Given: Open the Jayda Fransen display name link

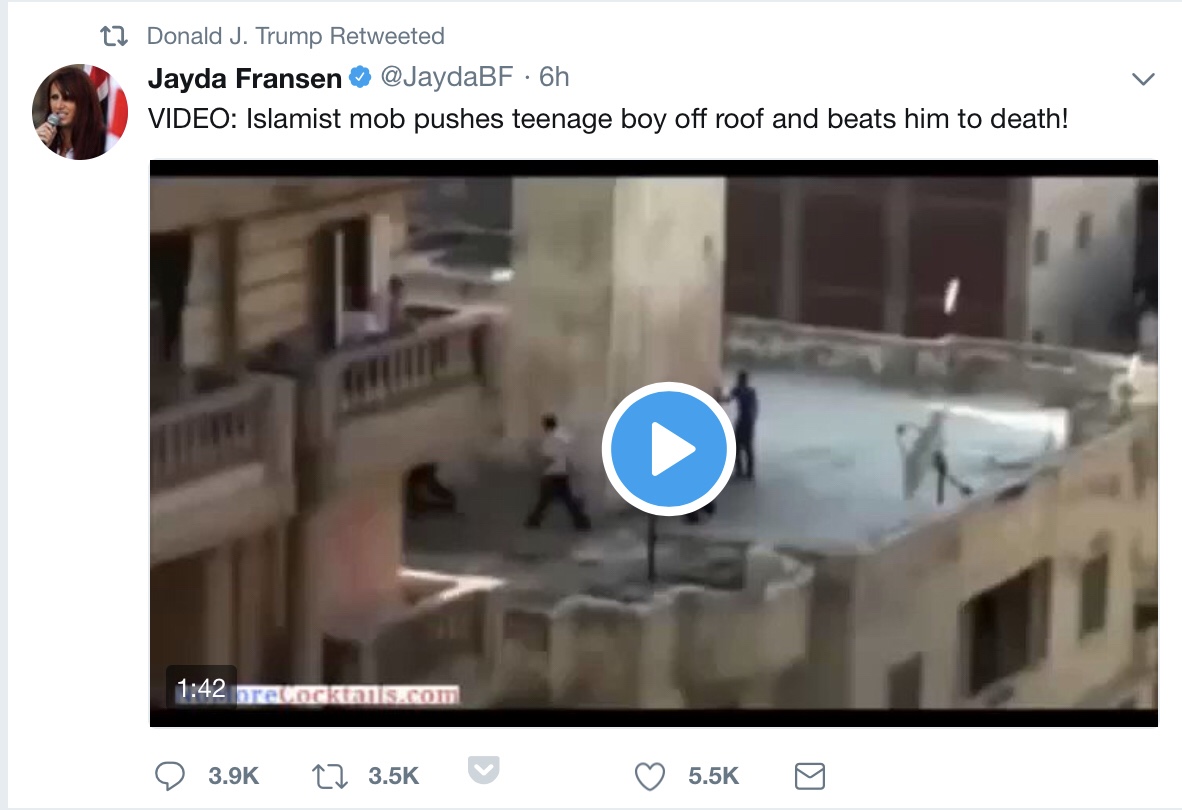Looking at the screenshot, I should point(245,78).
